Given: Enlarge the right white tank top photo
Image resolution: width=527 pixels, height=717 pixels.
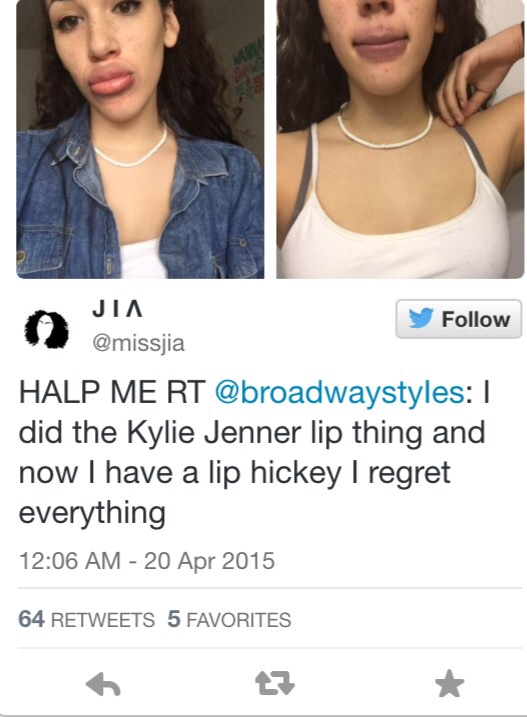Looking at the screenshot, I should point(400,139).
